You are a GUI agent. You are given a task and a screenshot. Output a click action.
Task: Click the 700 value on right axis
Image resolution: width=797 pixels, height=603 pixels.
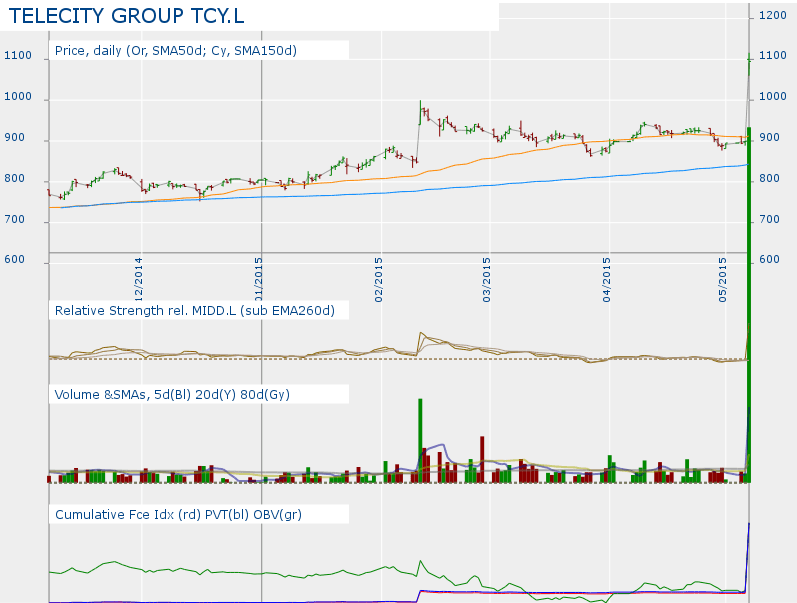coord(770,220)
